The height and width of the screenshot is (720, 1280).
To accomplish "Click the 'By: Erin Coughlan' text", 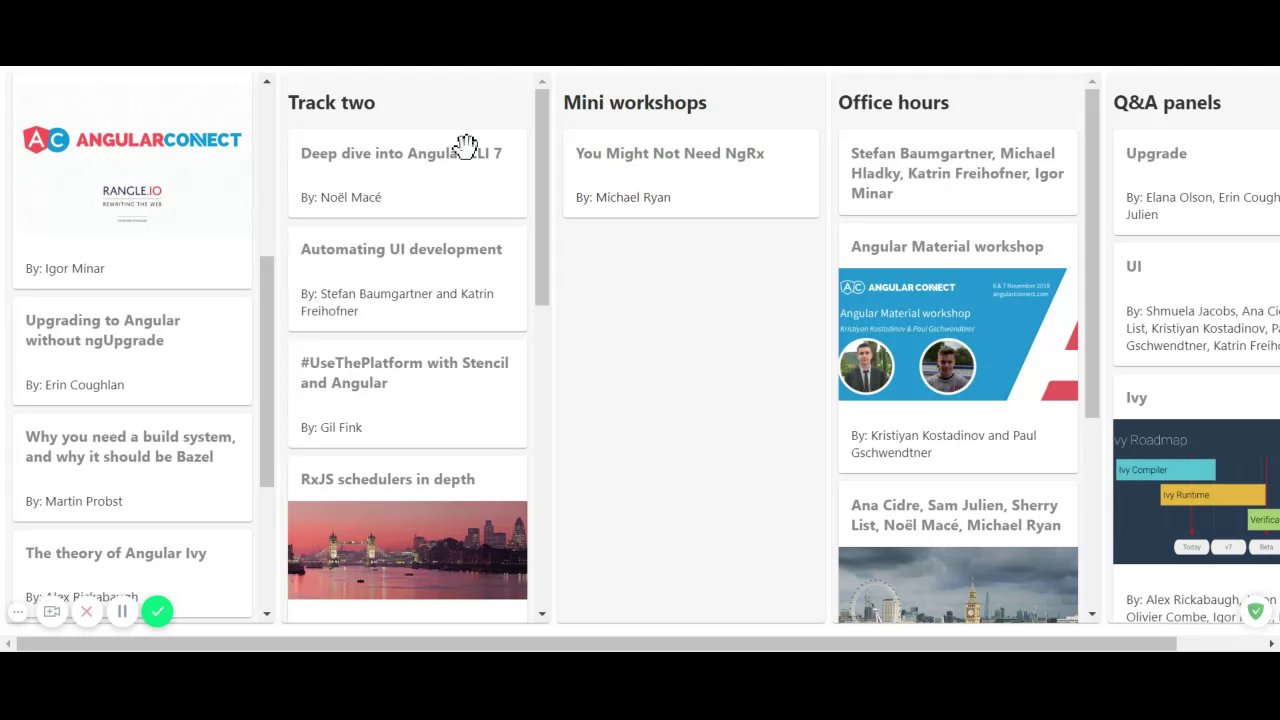I will 75,384.
